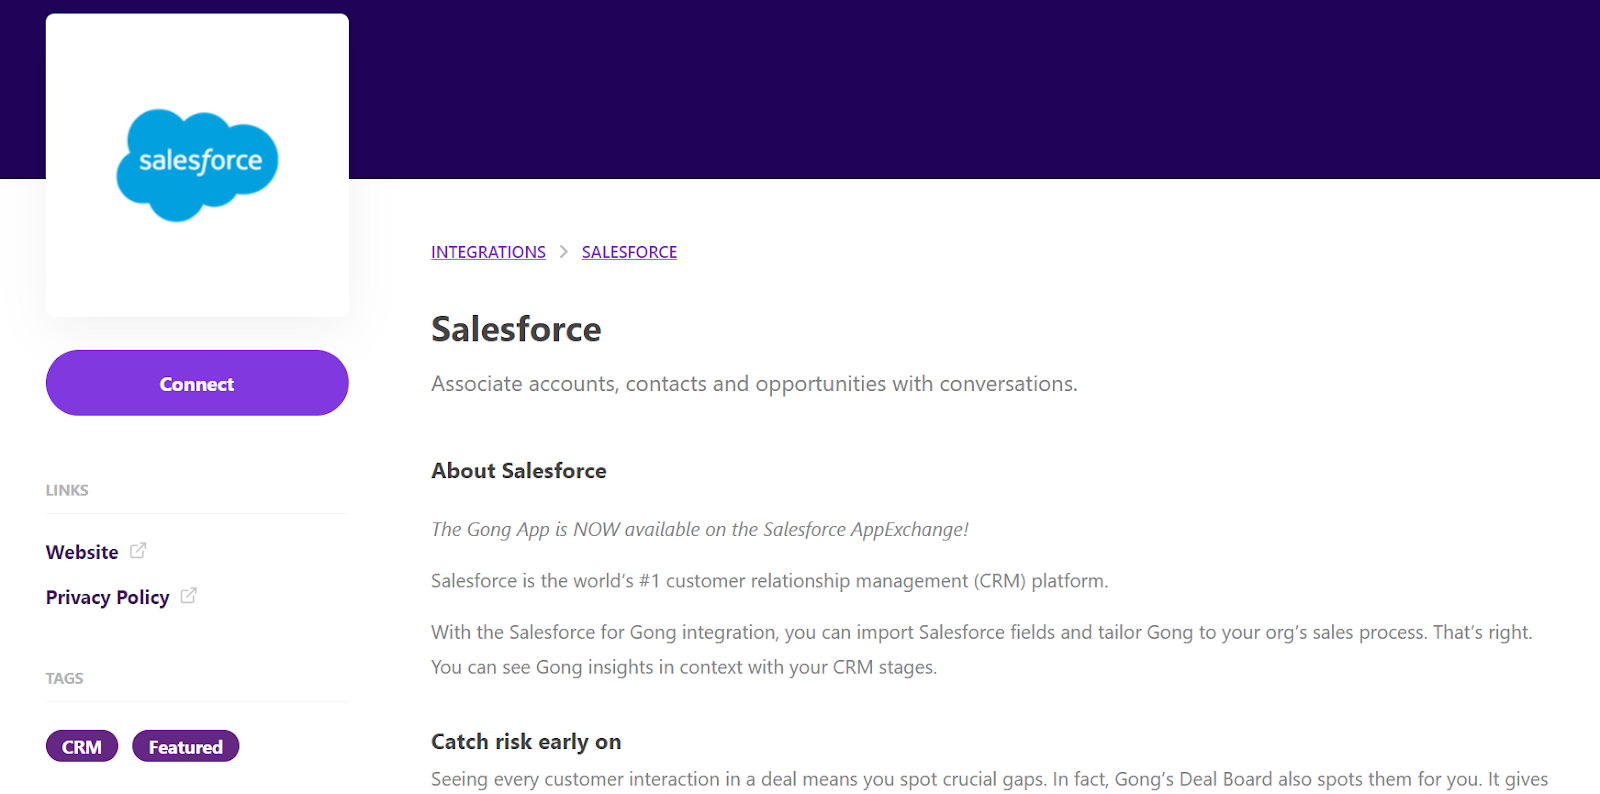This screenshot has width=1600, height=794.
Task: Click the dark purple header banner
Action: [x=970, y=90]
